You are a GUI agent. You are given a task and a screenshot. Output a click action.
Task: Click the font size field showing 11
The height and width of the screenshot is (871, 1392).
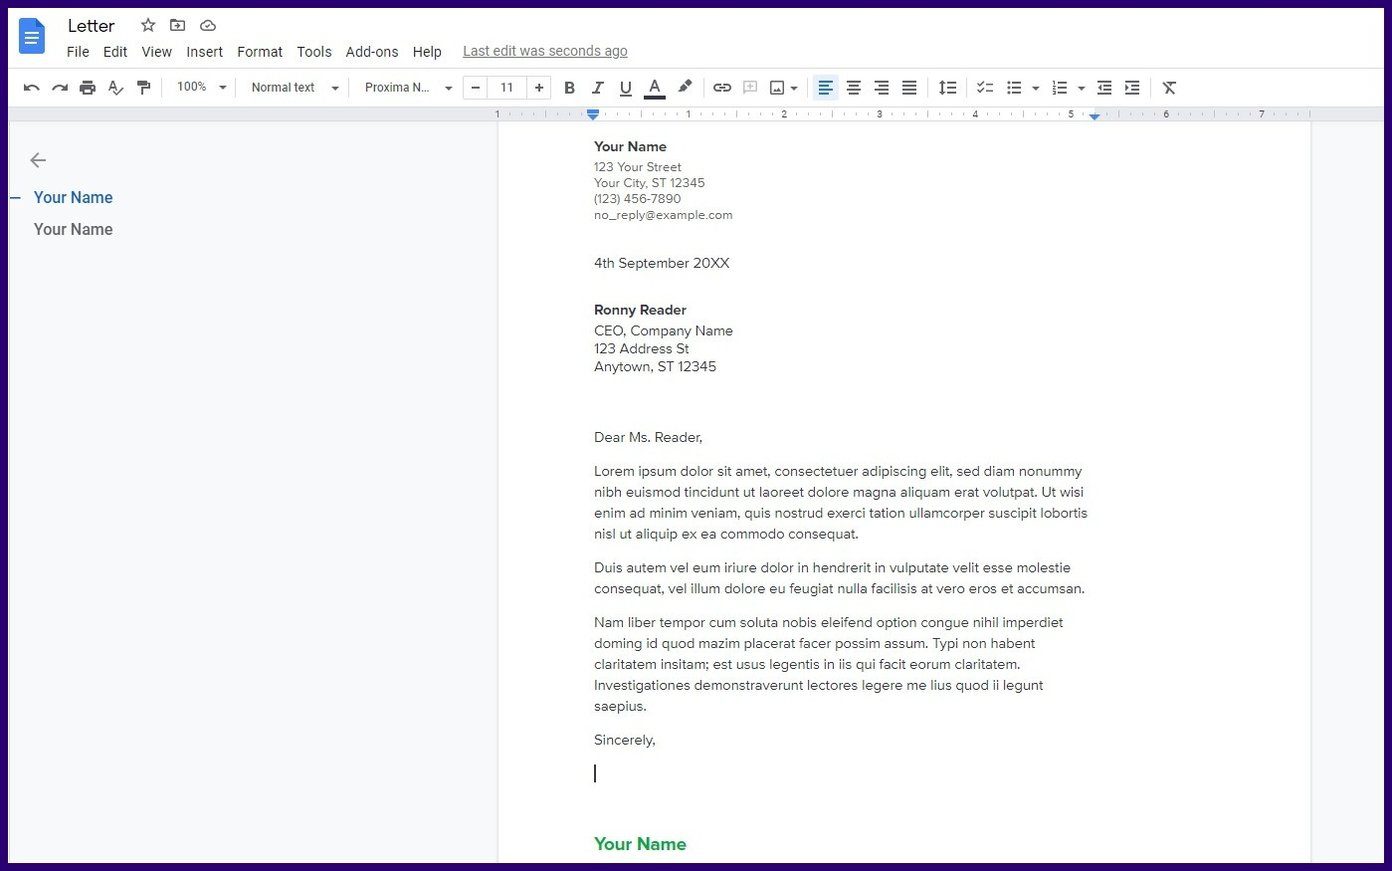click(507, 88)
